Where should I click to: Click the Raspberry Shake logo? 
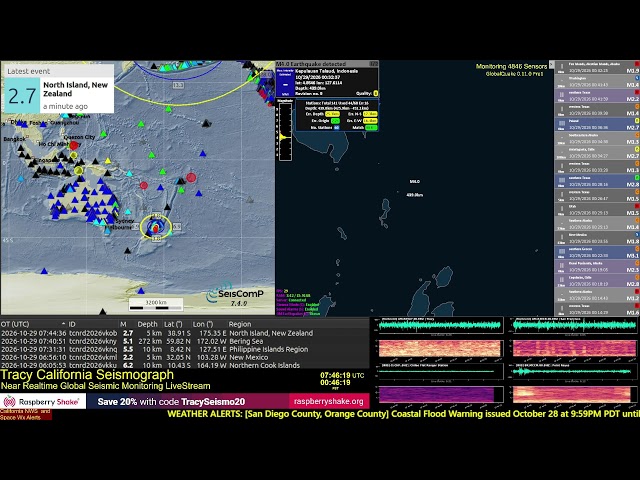pos(43,401)
